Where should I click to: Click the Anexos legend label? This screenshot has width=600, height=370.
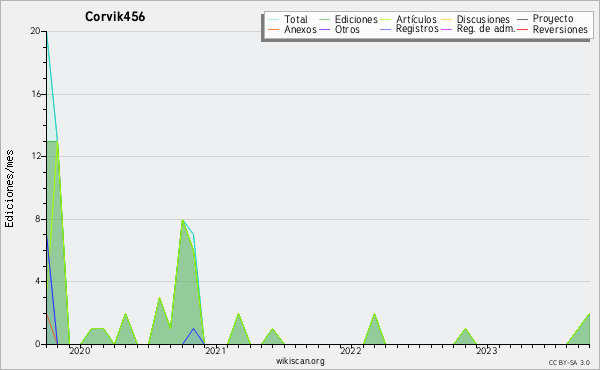(300, 30)
